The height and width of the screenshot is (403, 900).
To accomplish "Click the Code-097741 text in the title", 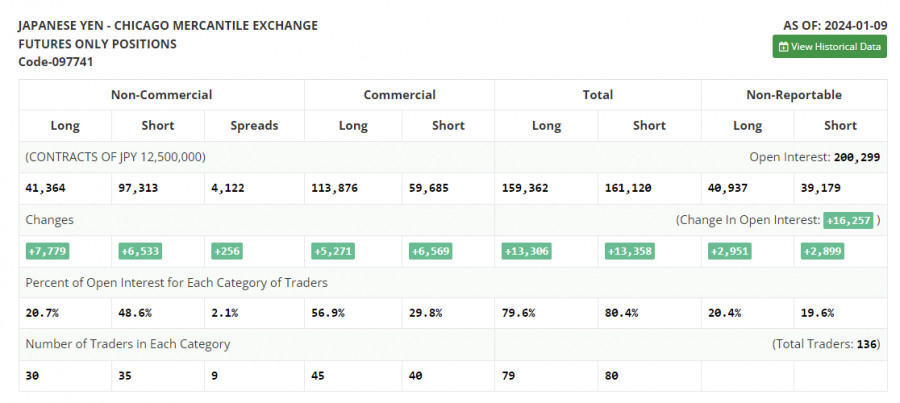I will [56, 62].
